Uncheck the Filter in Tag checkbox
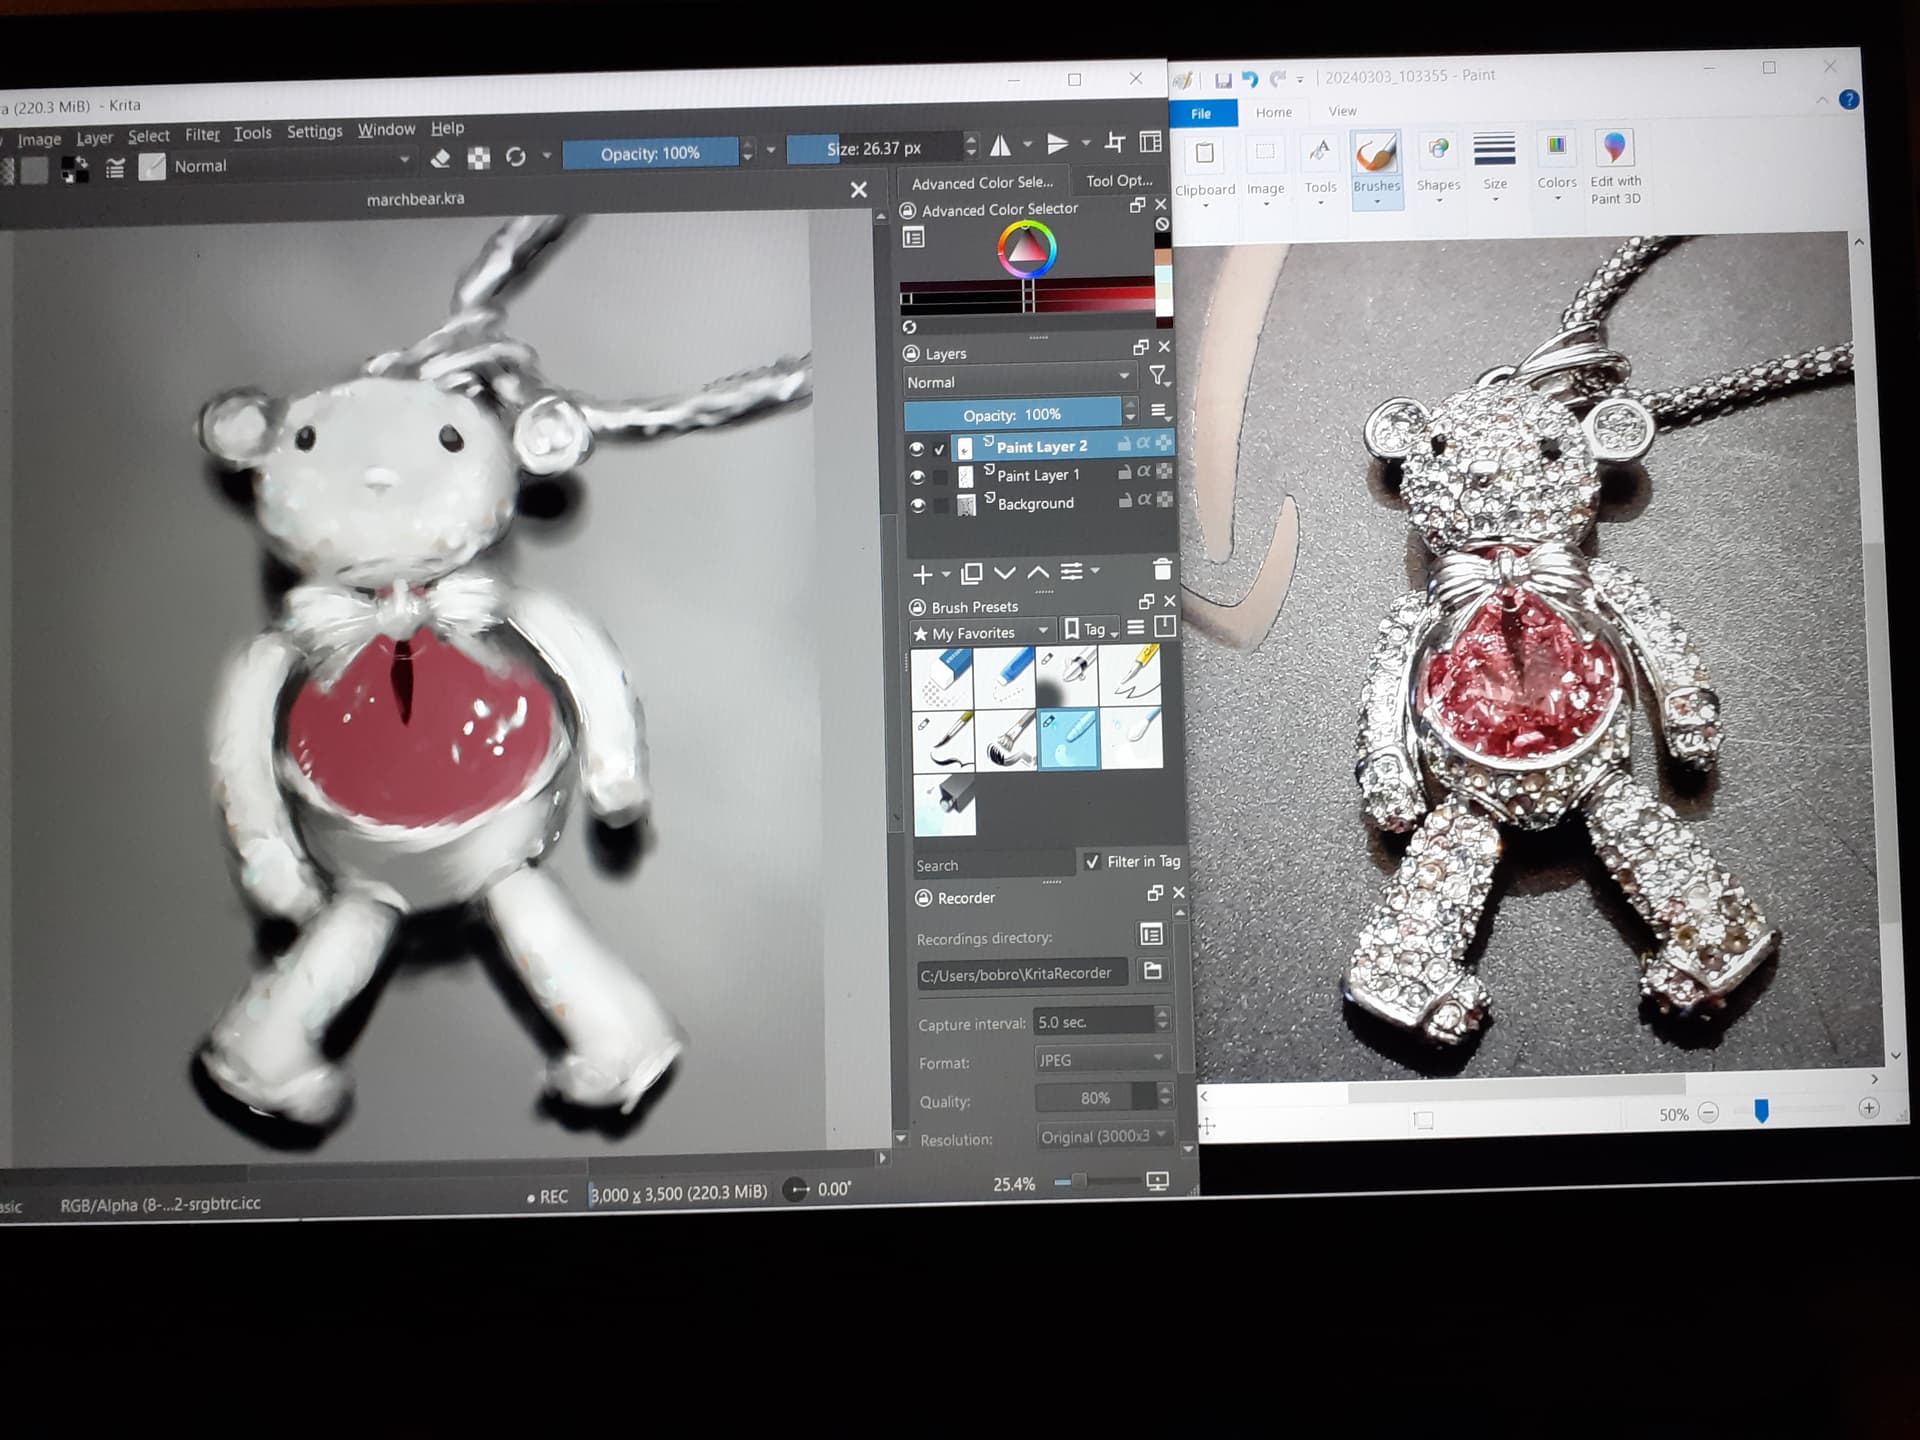This screenshot has height=1440, width=1920. coord(1092,861)
